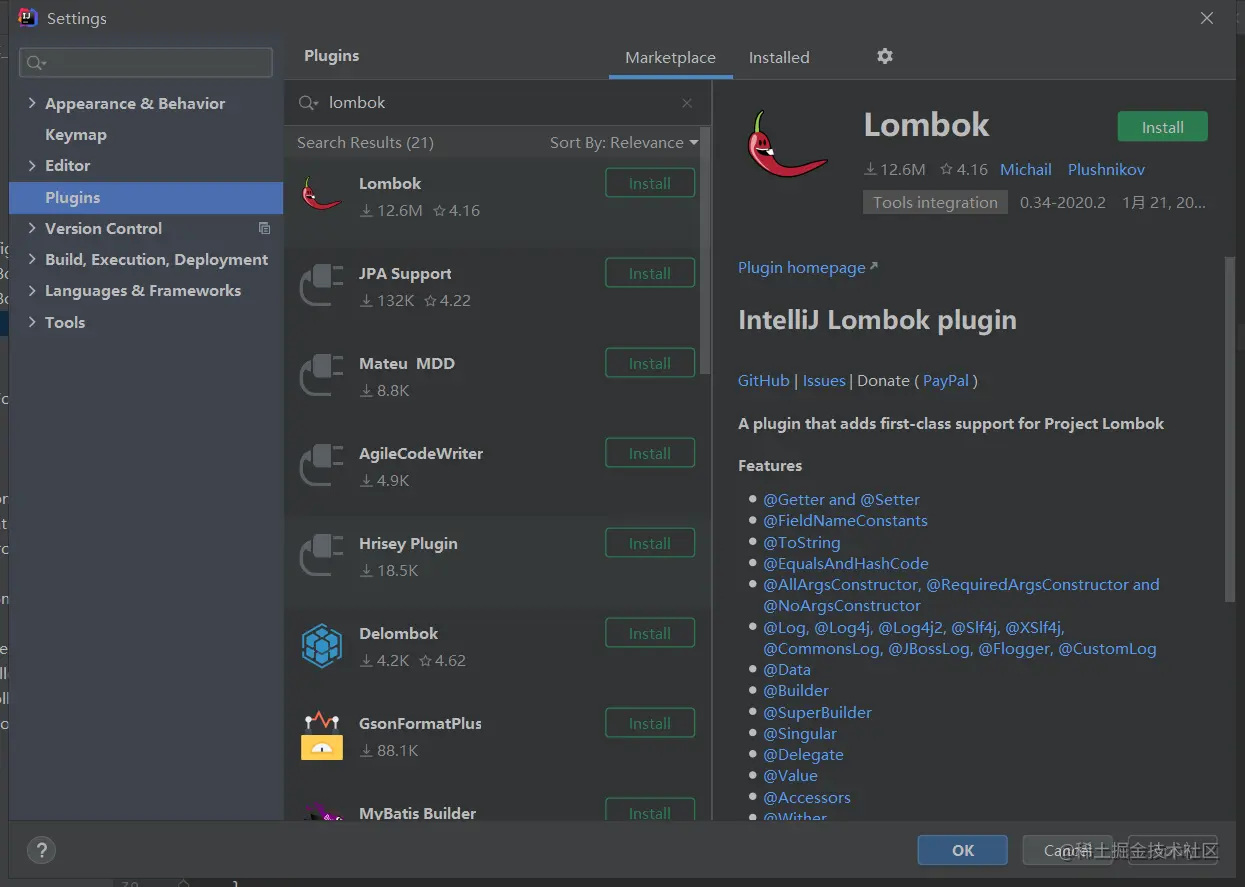This screenshot has height=887, width=1245.
Task: Open the @Accessors feature link
Action: point(807,798)
